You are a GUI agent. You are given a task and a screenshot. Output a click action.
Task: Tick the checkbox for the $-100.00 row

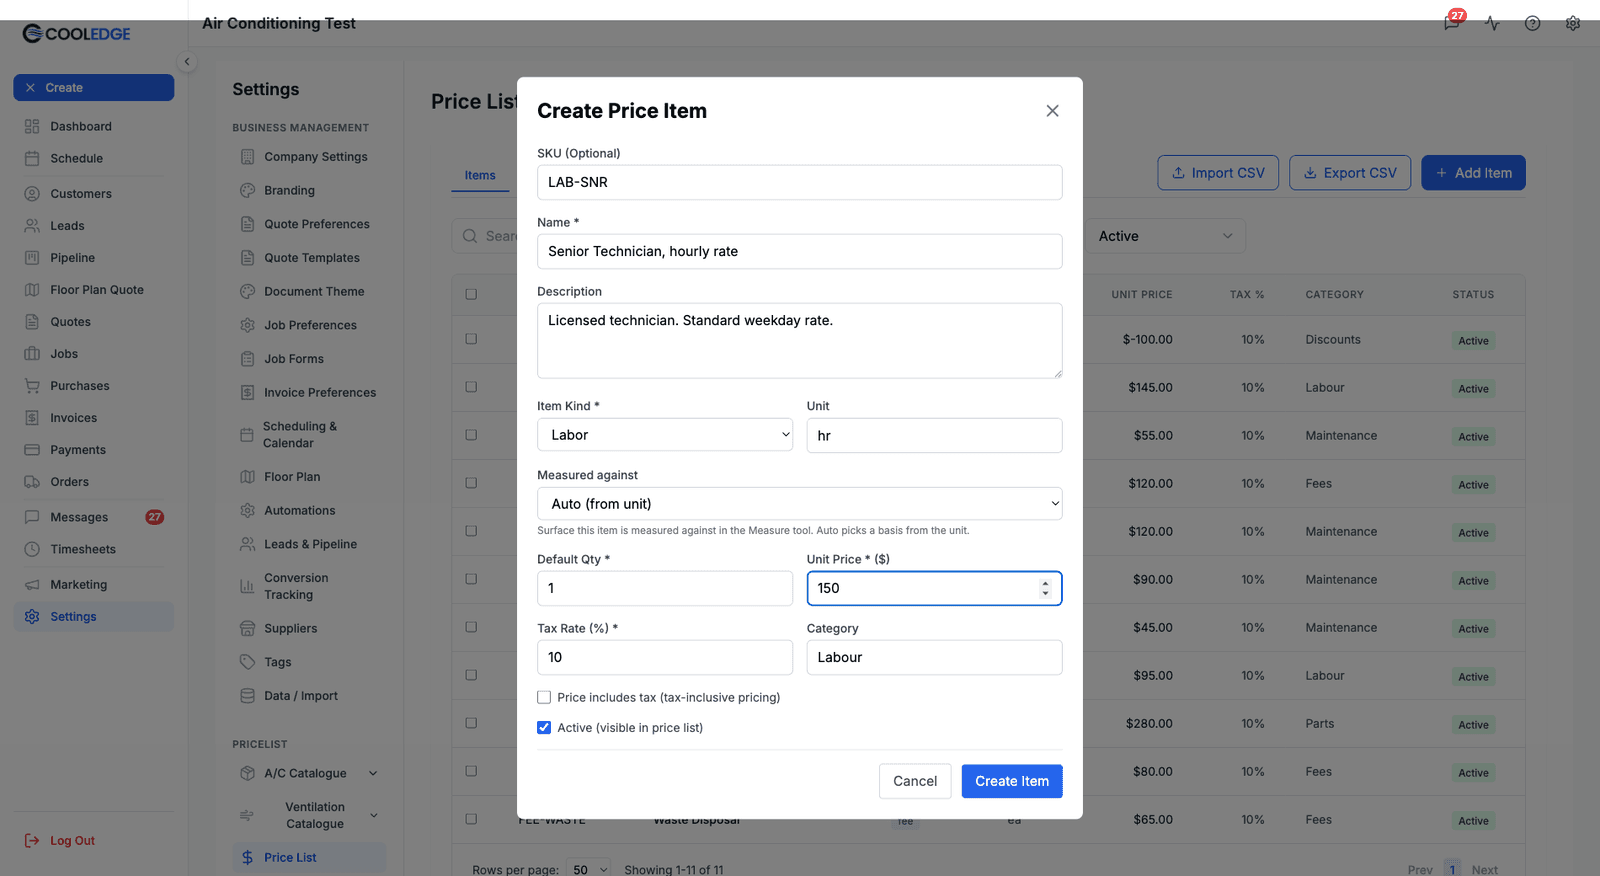471,339
